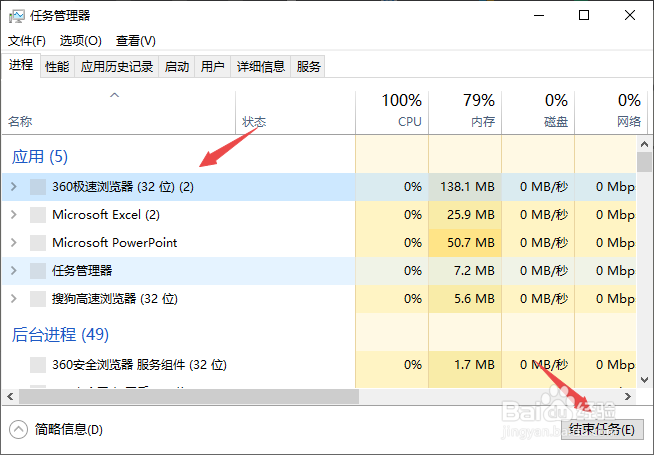This screenshot has height=455, width=654.
Task: Sort by the 磁盘 column header
Action: click(x=538, y=113)
